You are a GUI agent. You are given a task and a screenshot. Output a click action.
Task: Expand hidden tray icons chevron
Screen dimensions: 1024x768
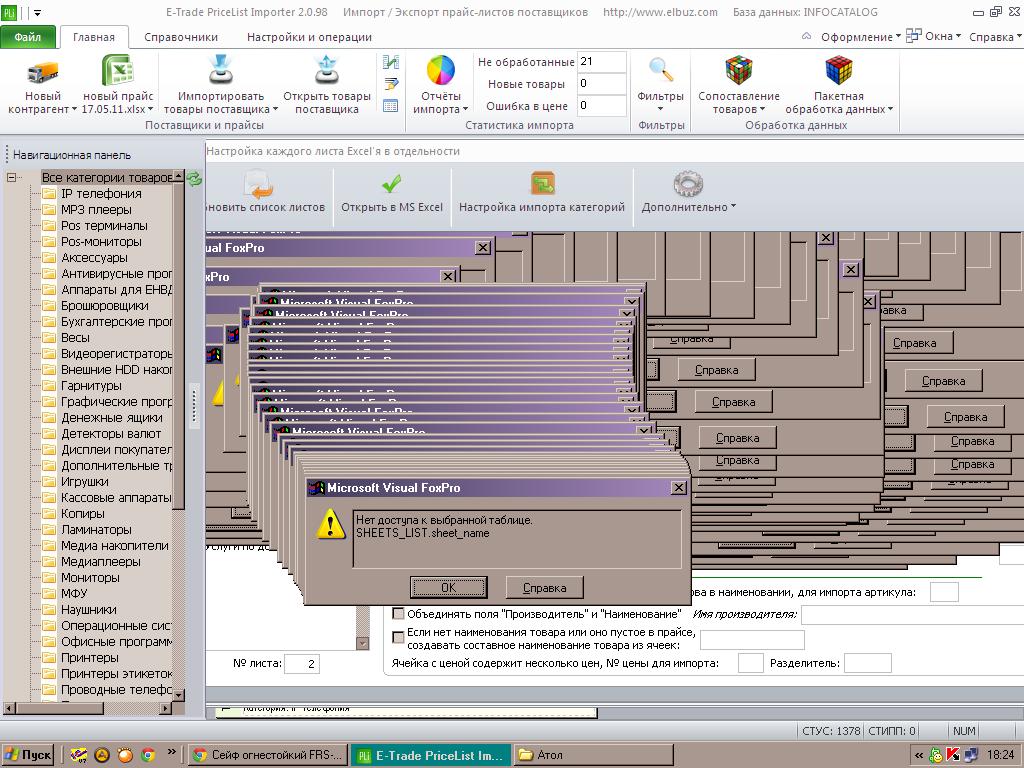(919, 755)
